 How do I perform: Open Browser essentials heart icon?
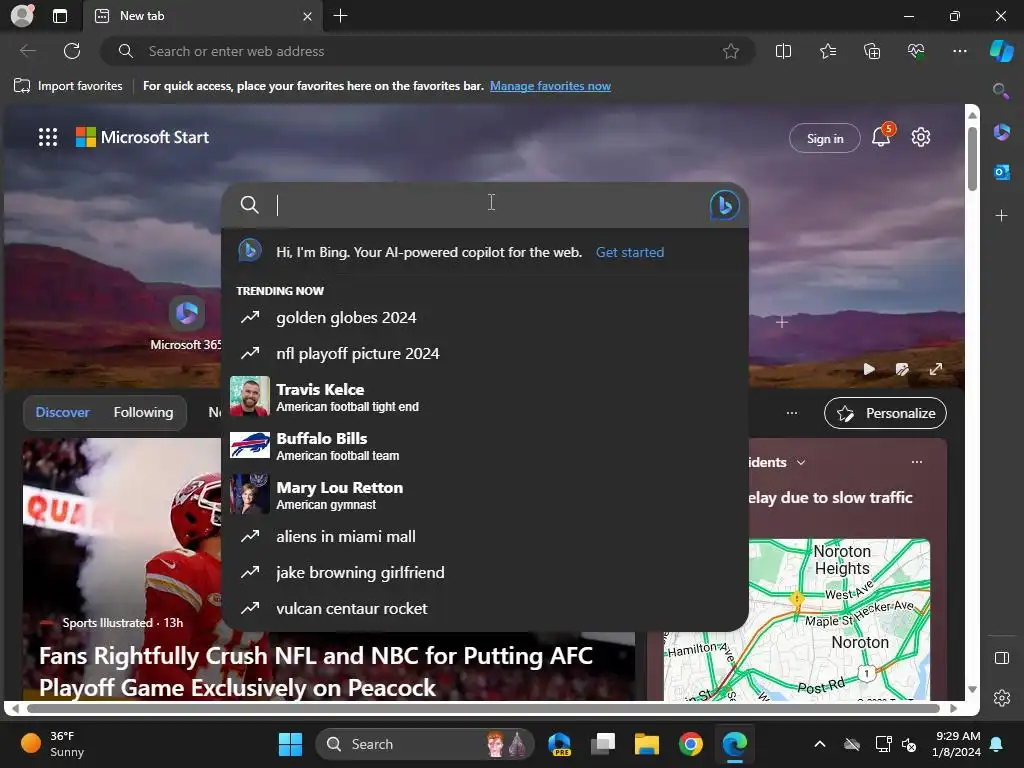[916, 51]
